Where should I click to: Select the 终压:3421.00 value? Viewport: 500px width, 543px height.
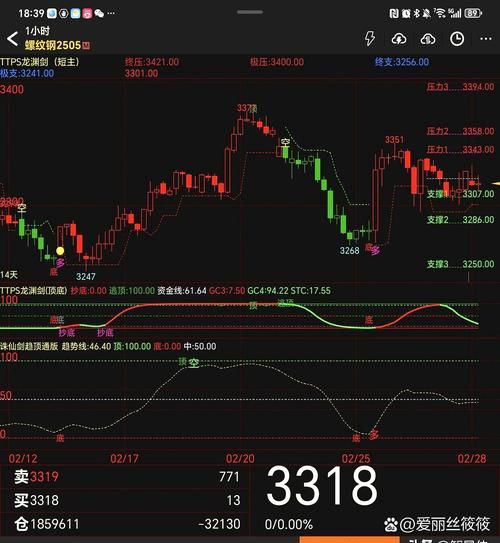tap(152, 62)
